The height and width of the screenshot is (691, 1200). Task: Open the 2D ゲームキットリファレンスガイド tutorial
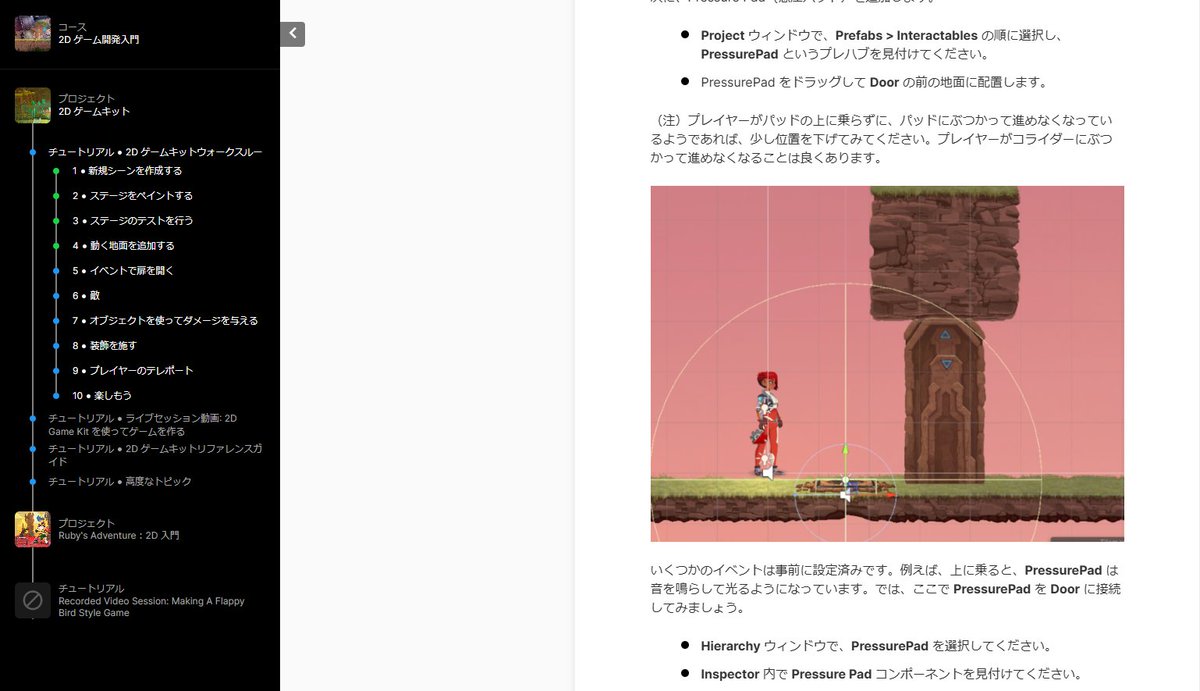point(155,455)
